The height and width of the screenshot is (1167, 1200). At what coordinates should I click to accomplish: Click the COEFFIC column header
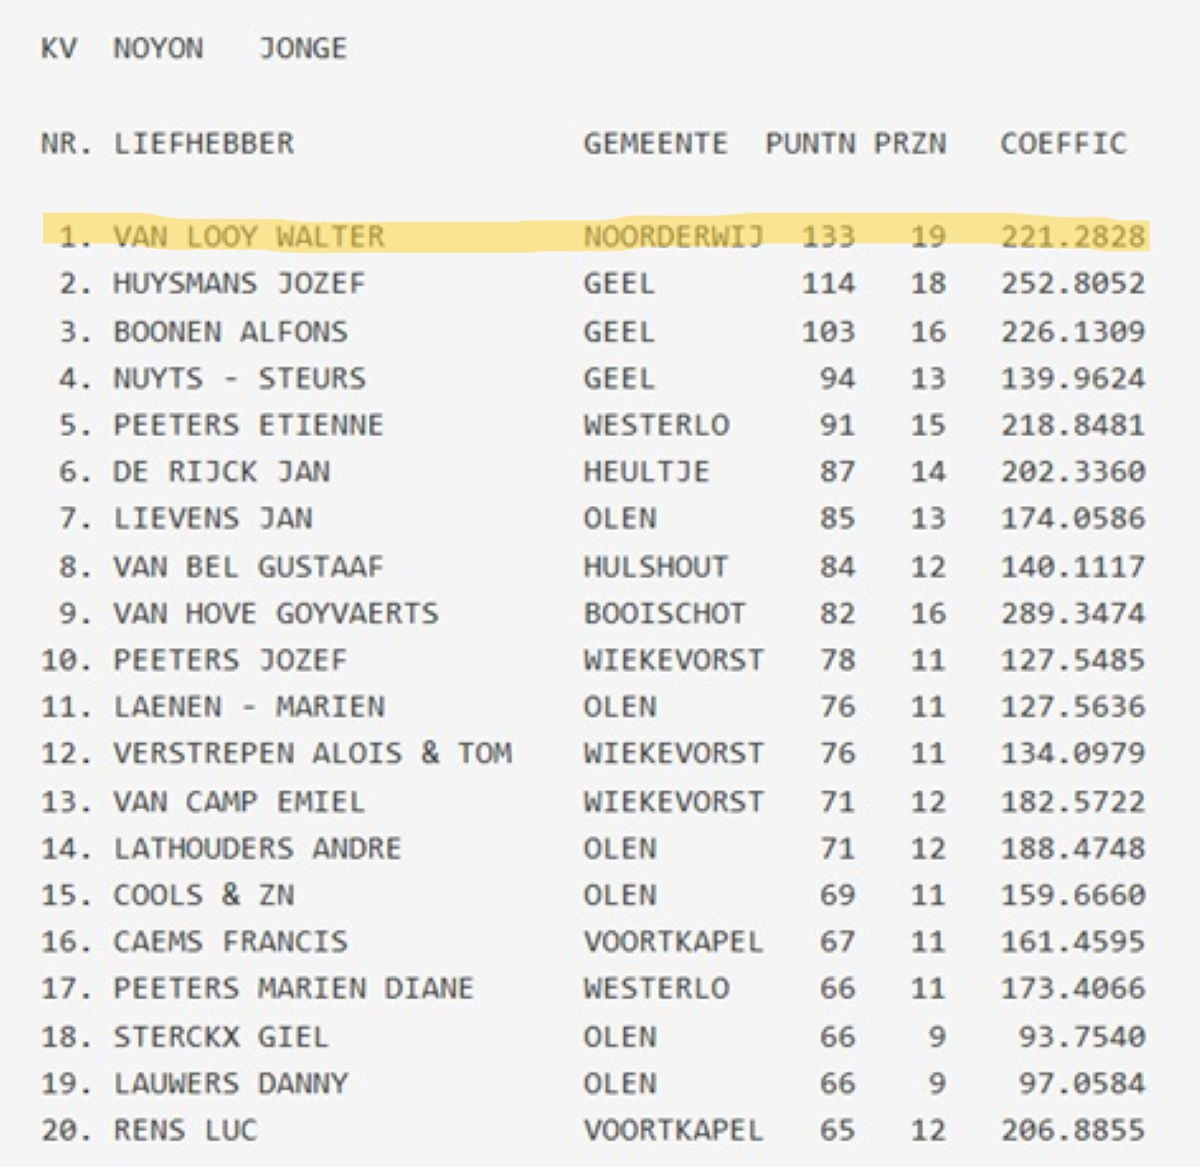coord(1063,143)
